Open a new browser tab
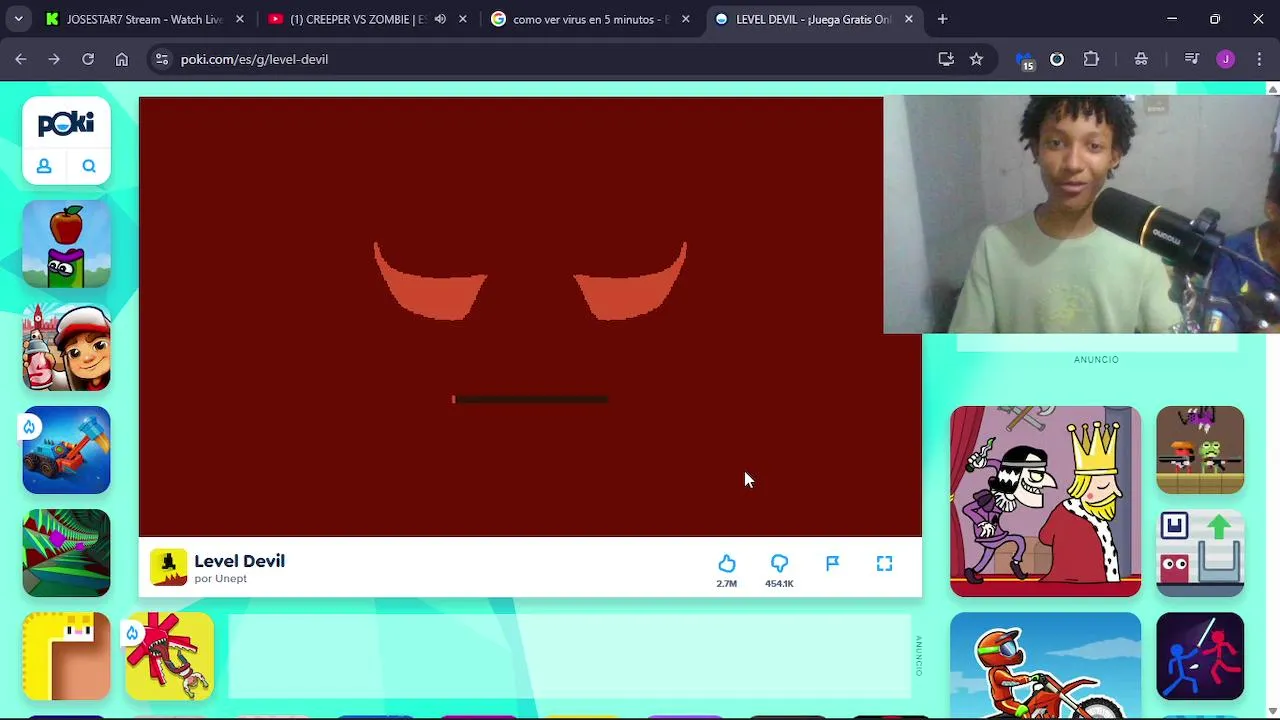Viewport: 1280px width, 720px height. coord(943,19)
